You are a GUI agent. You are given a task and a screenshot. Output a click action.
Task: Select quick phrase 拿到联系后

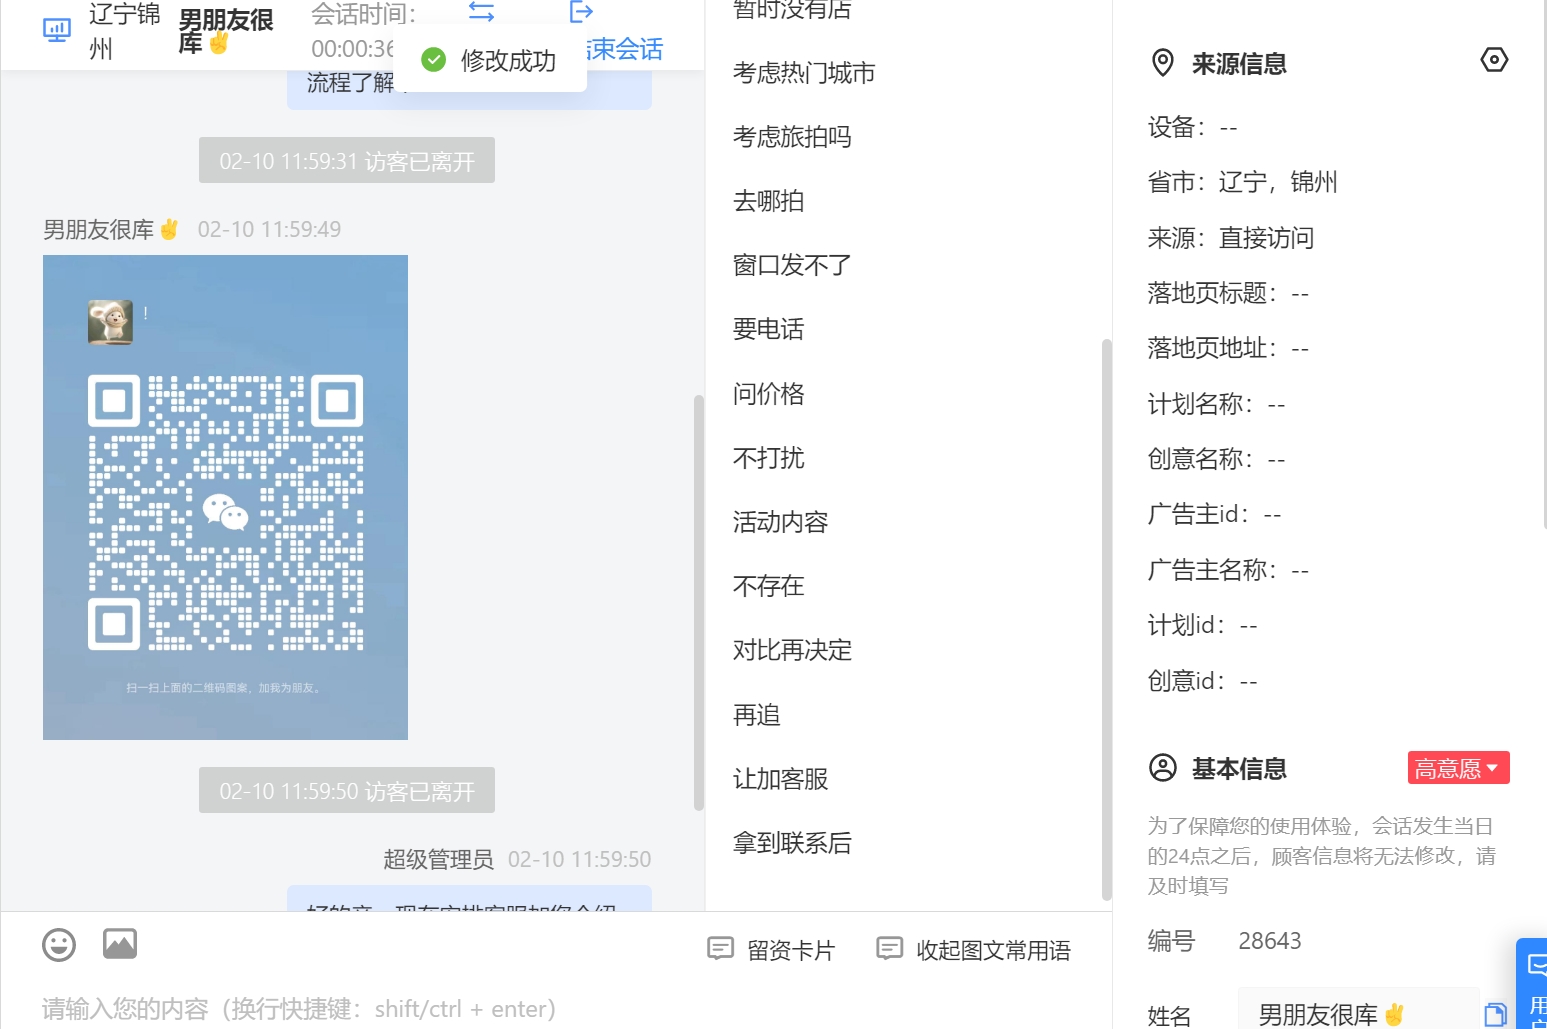(x=792, y=843)
